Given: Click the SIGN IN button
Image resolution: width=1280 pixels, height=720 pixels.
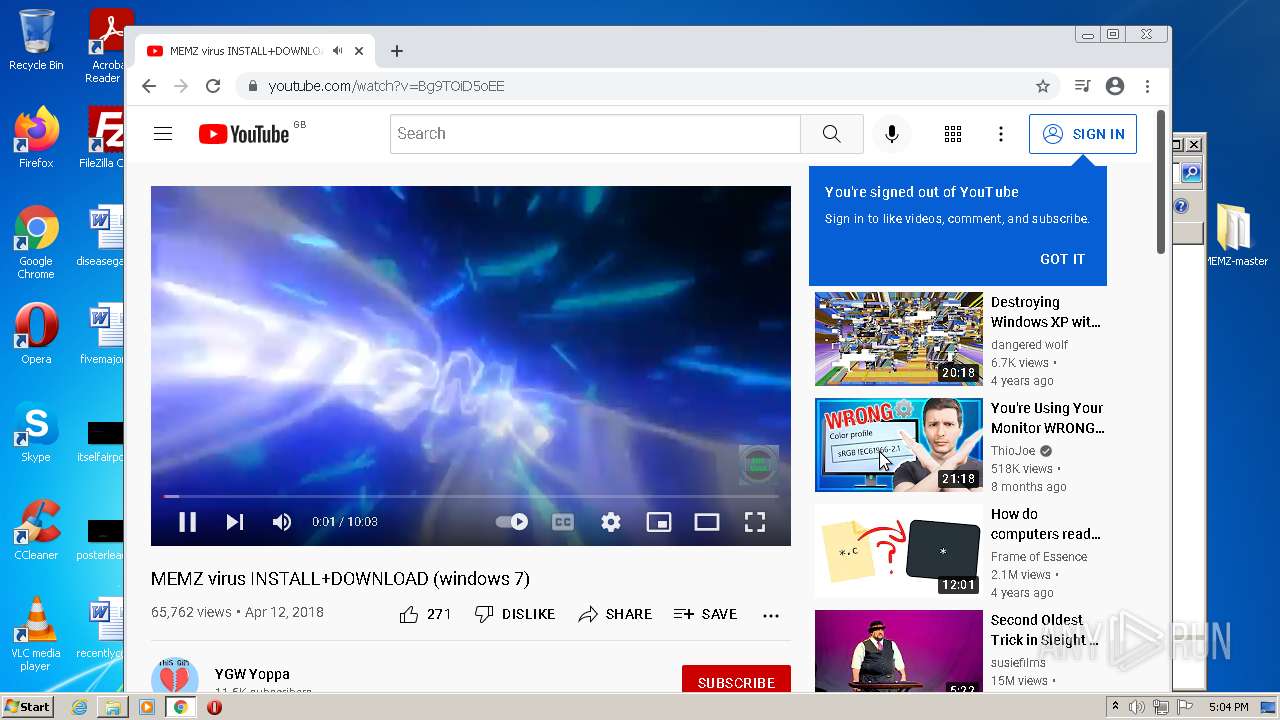Looking at the screenshot, I should 1083,134.
